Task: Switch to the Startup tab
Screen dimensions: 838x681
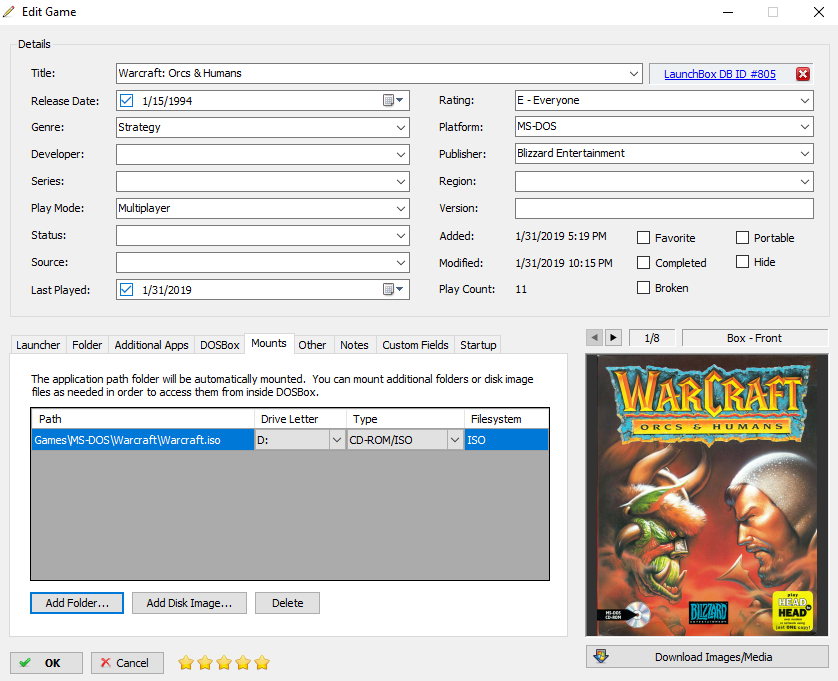Action: 478,345
